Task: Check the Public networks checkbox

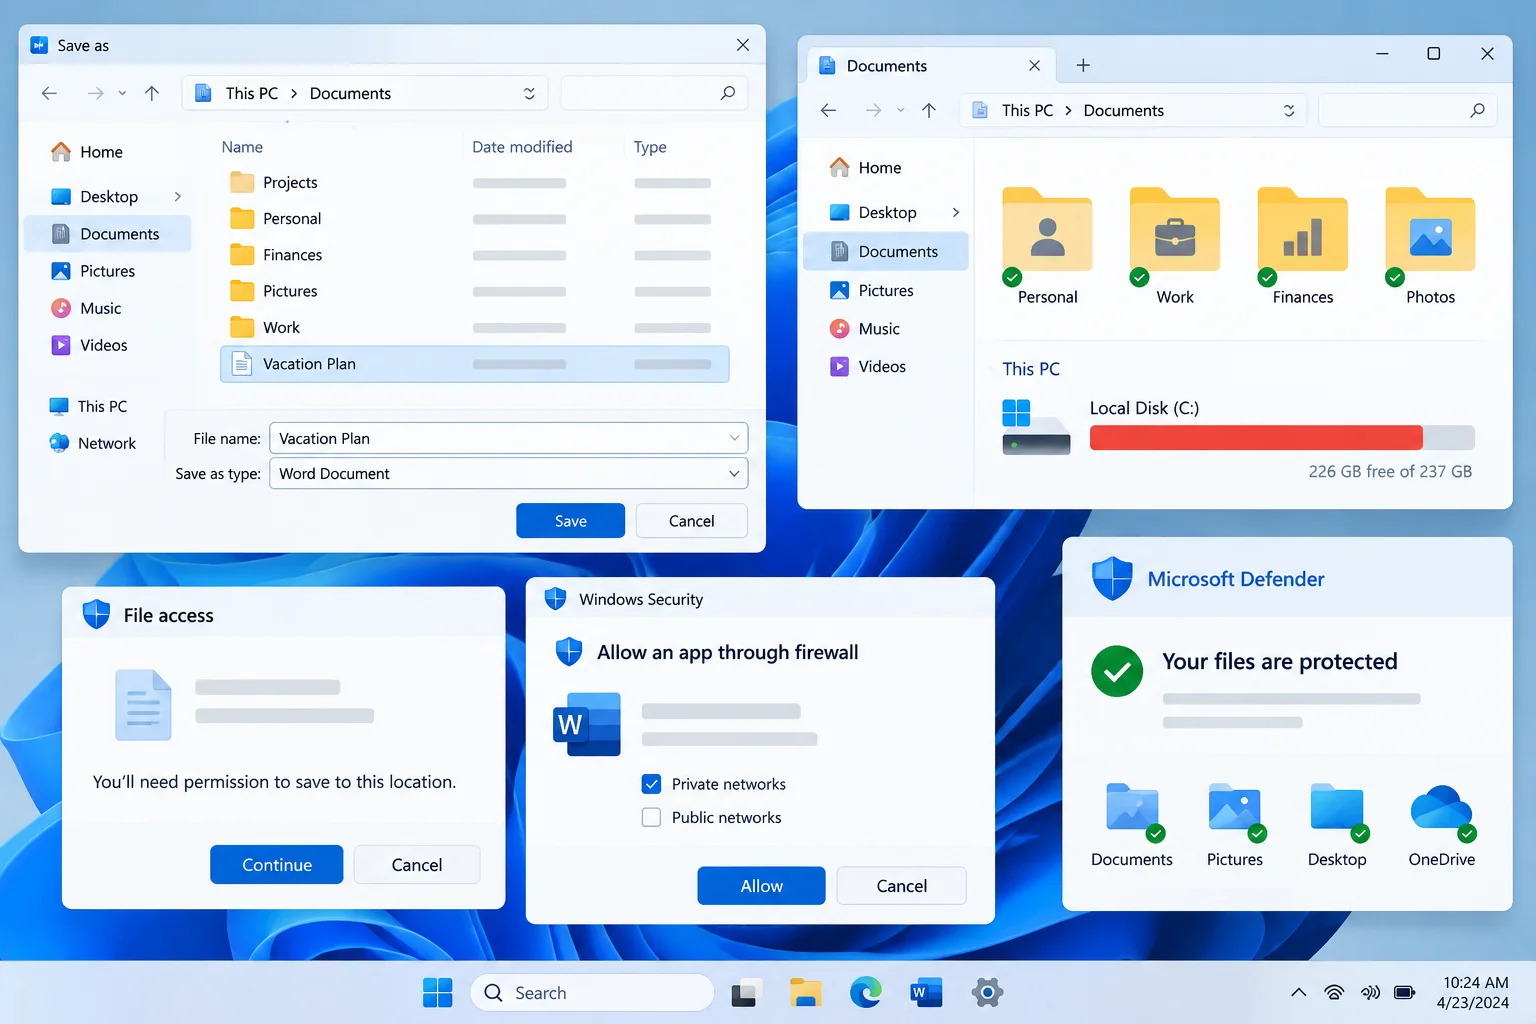Action: point(651,817)
